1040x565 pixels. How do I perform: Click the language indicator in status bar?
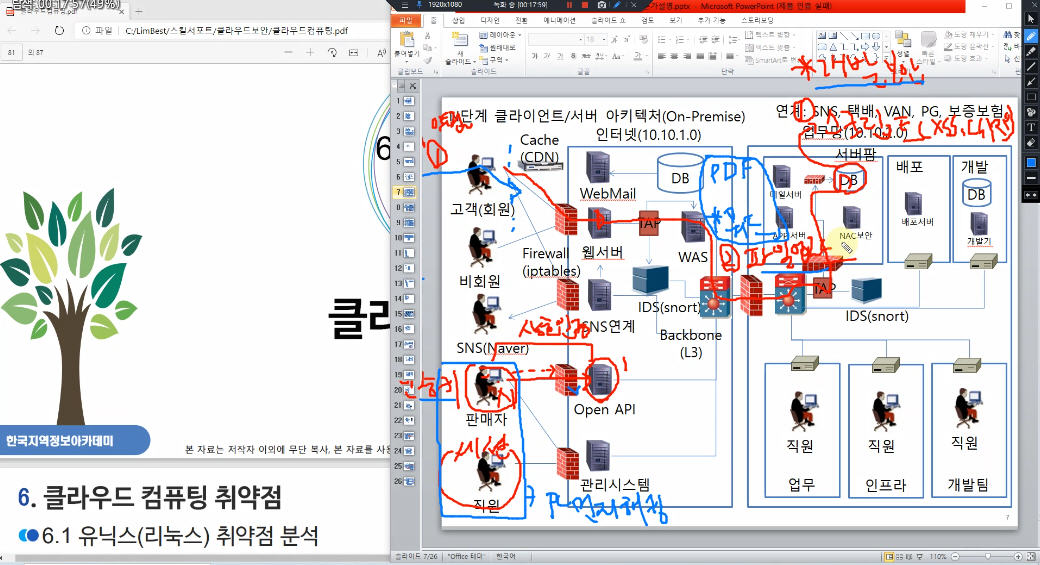[507, 556]
